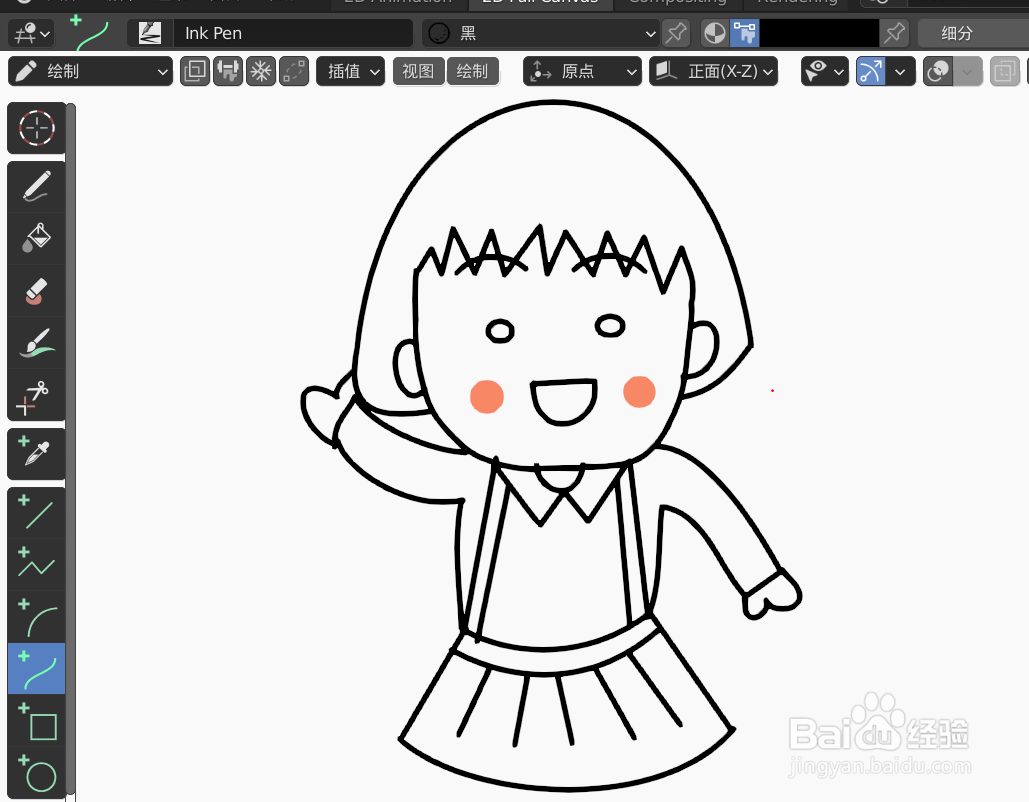The height and width of the screenshot is (802, 1029).
Task: Select the Cutter scissors tool
Action: (37, 394)
